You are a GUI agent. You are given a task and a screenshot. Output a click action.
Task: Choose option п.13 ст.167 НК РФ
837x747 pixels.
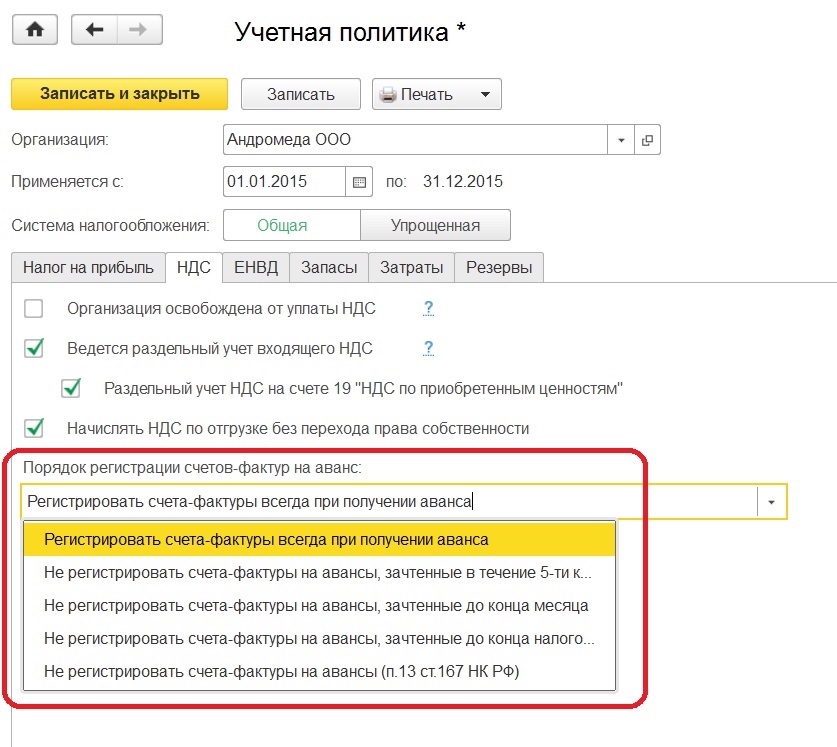[319, 671]
